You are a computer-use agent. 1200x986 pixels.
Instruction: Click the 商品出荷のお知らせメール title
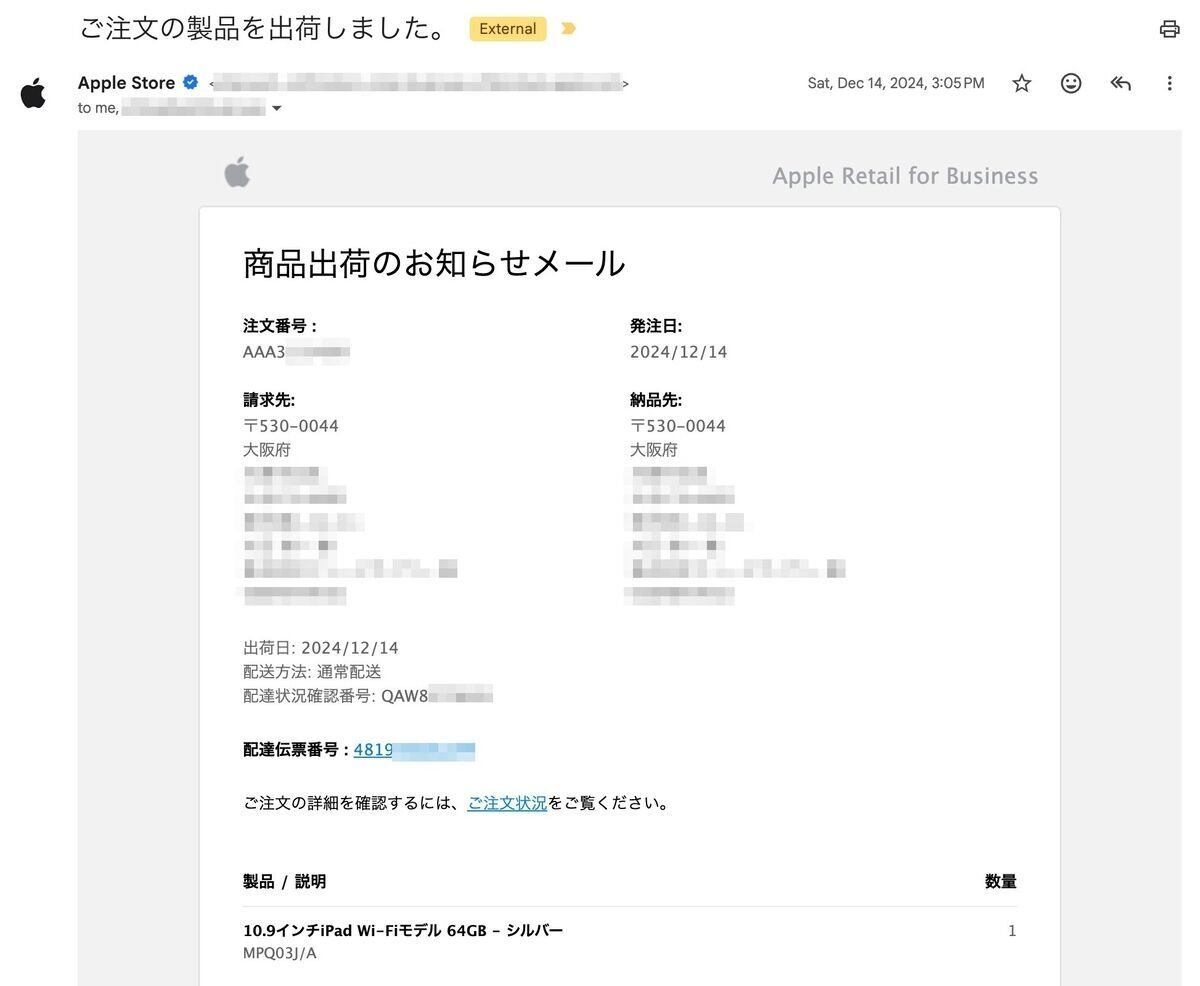434,263
